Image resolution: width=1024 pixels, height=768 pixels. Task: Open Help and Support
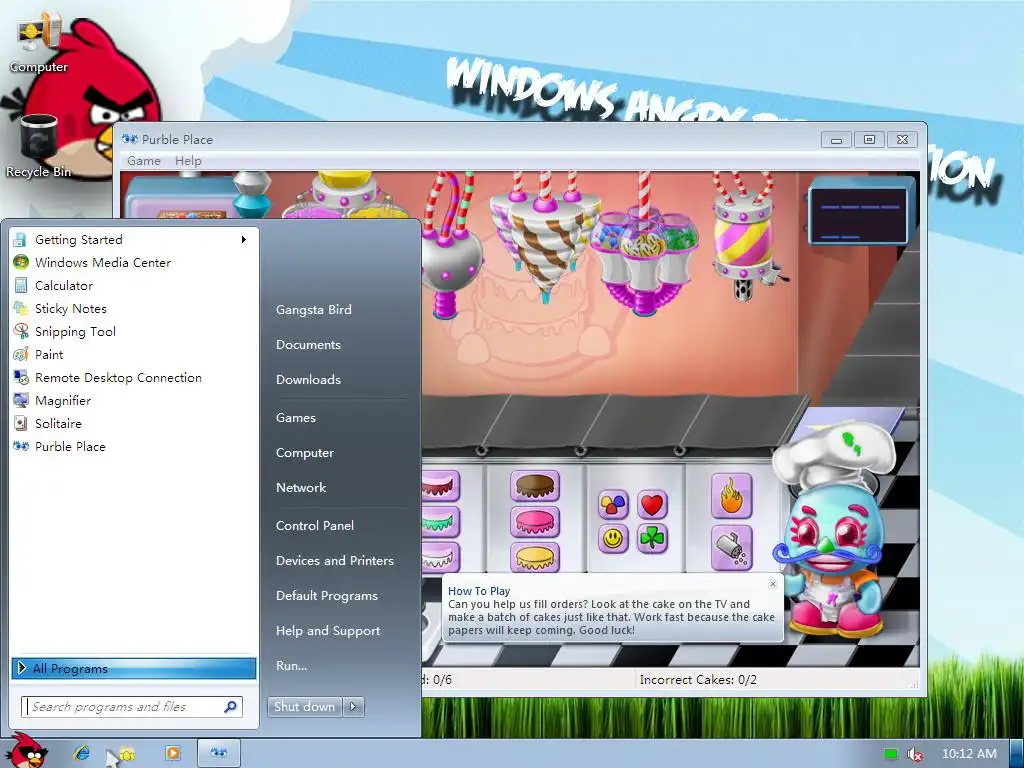coord(328,631)
